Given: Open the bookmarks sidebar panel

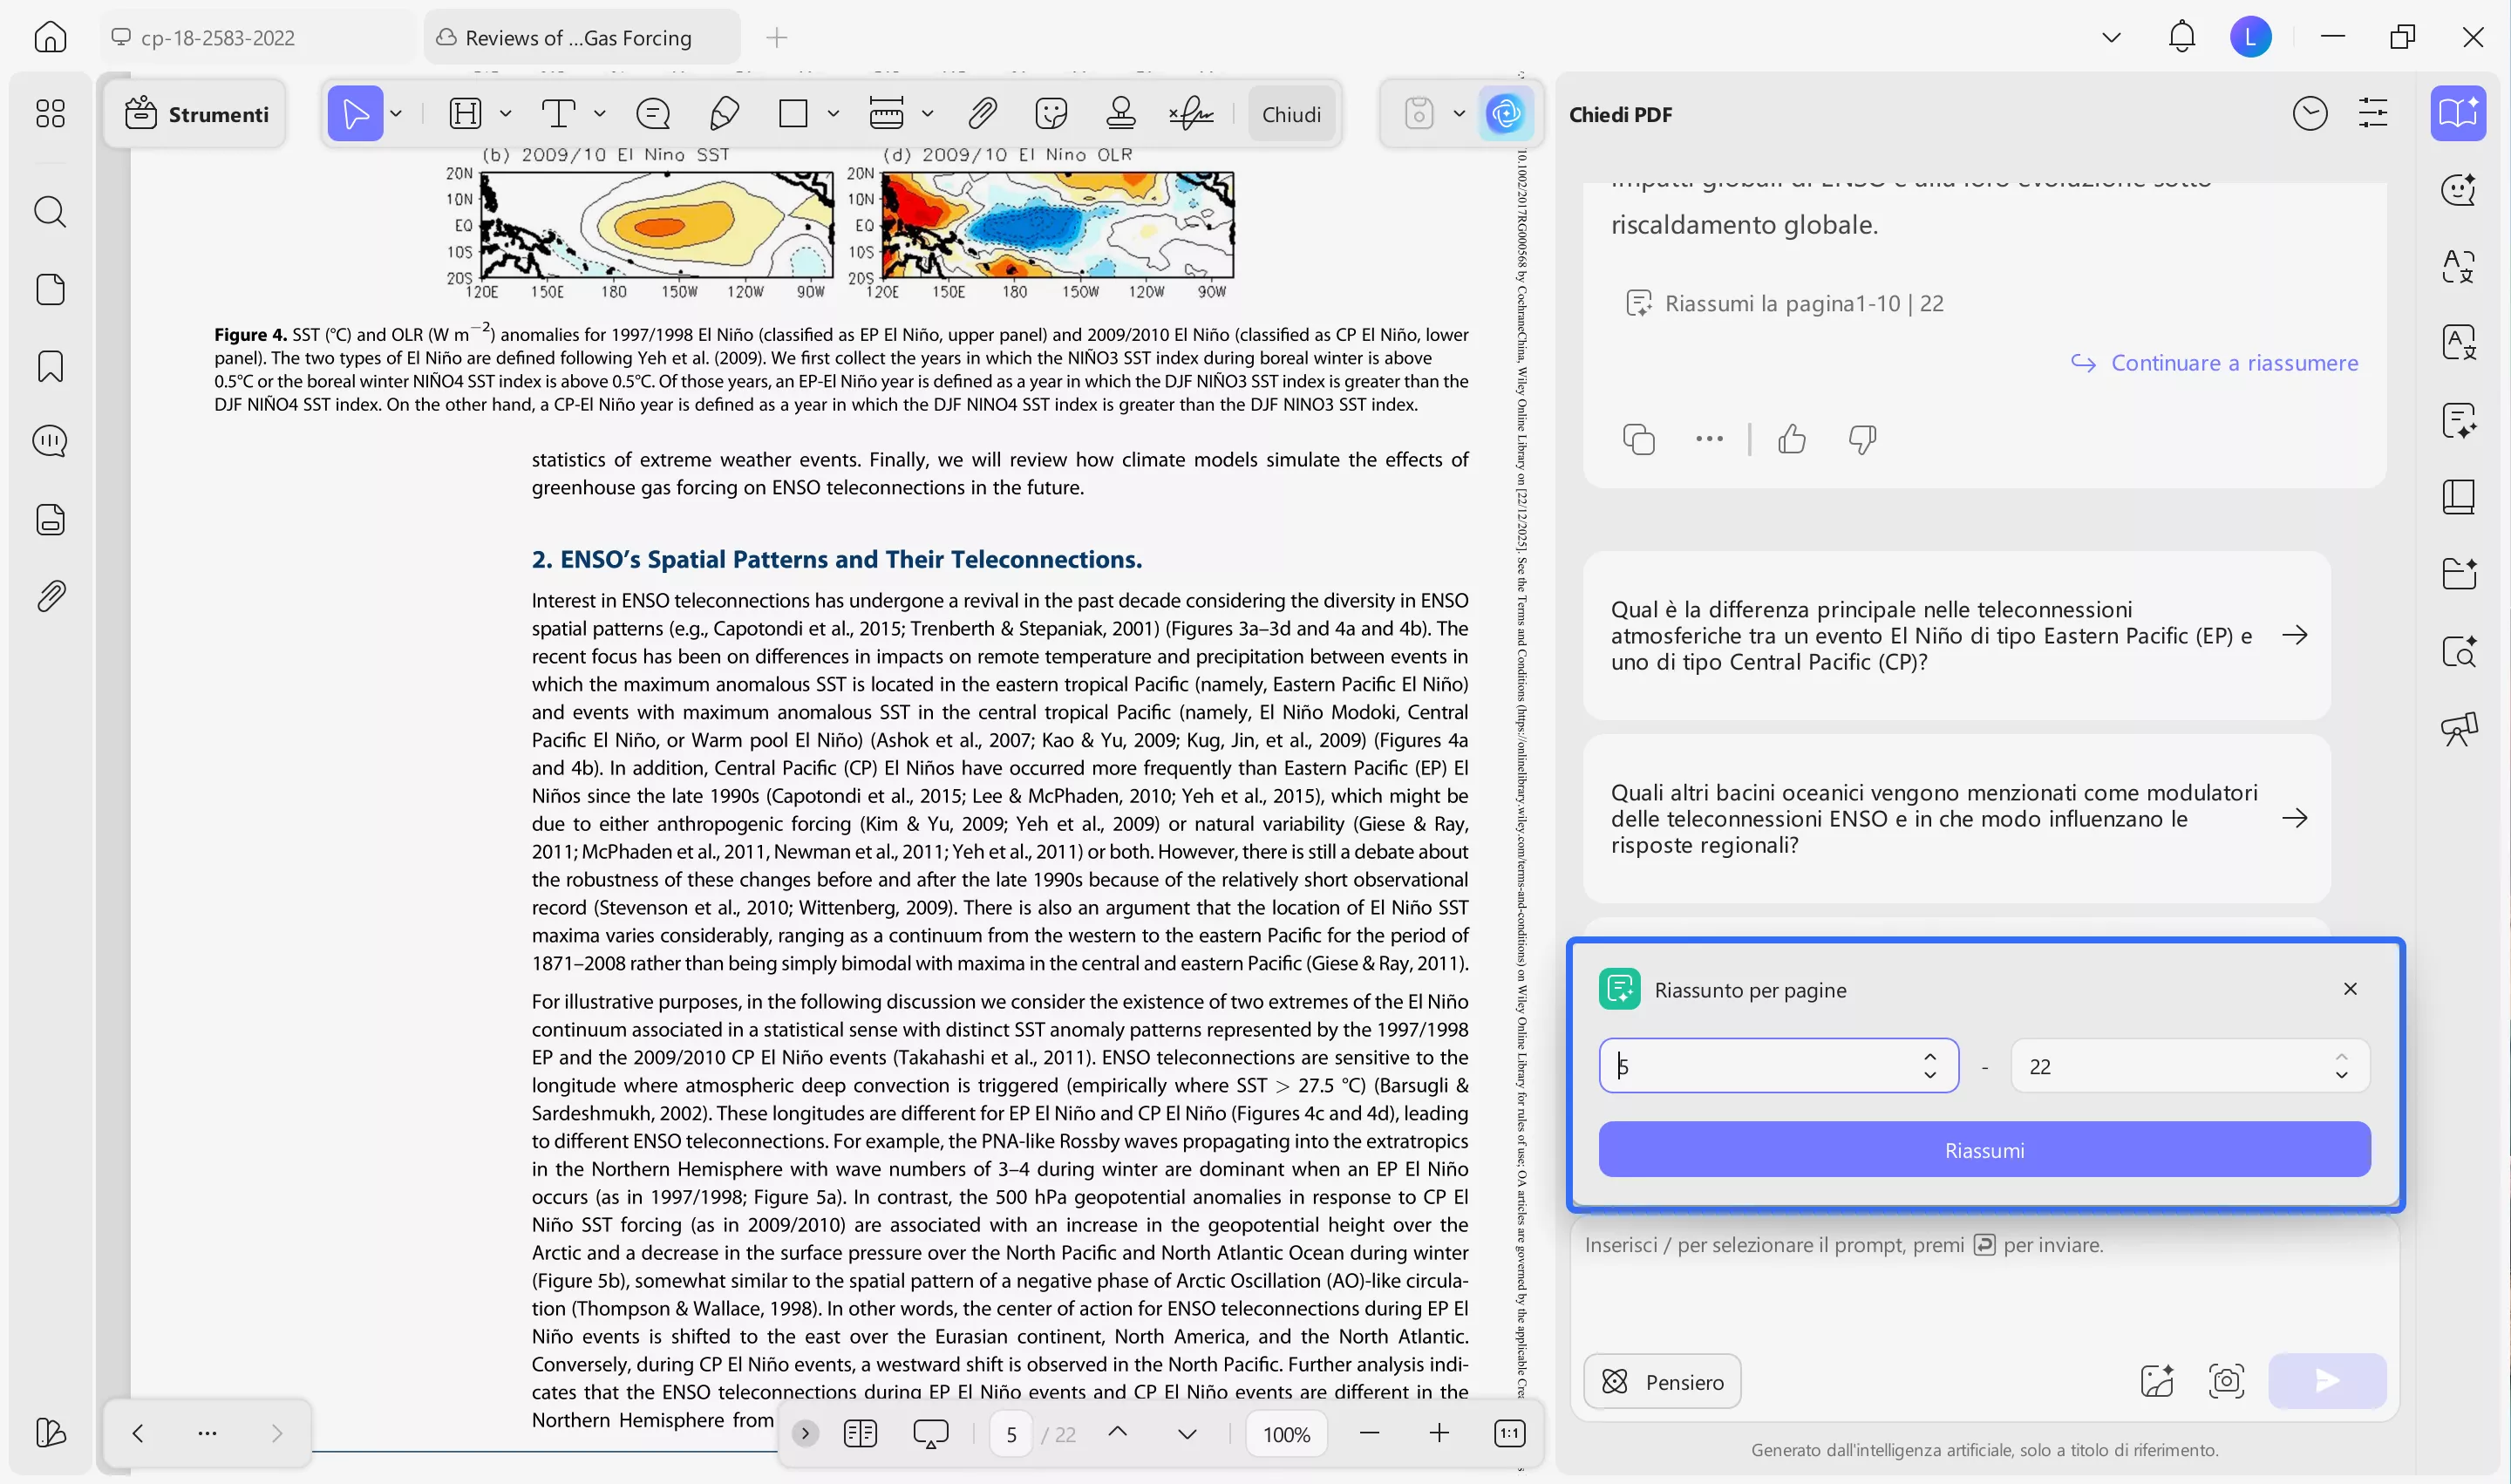Looking at the screenshot, I should 50,366.
